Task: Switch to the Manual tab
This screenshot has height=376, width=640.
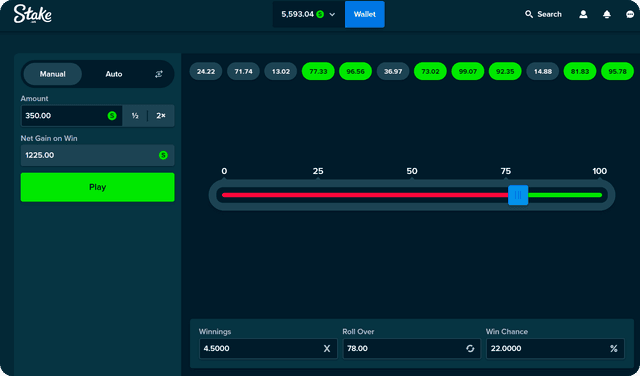Action: click(x=53, y=74)
